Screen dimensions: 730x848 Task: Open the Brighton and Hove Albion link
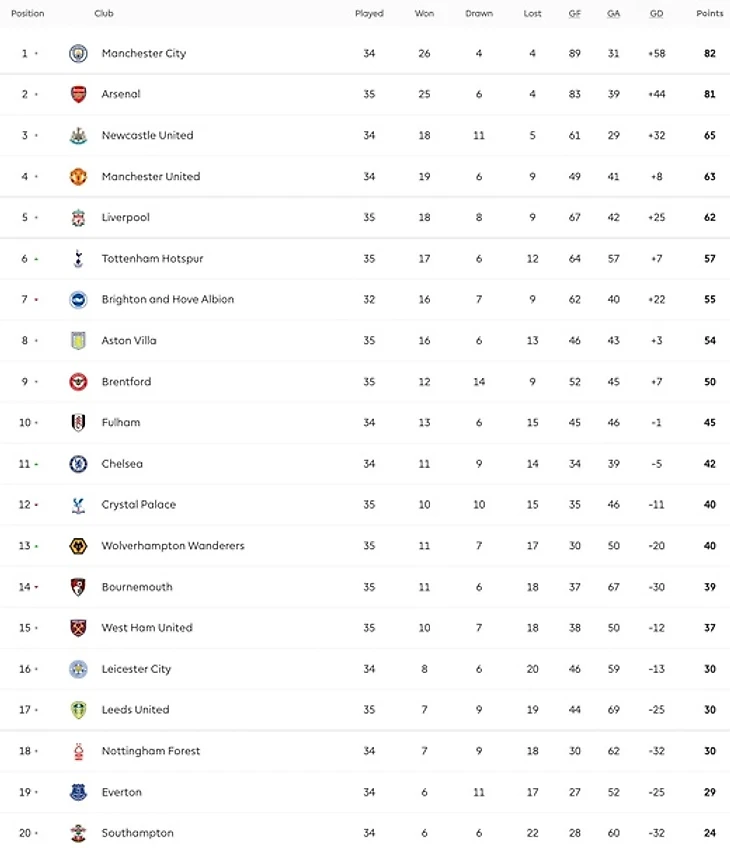(x=167, y=299)
